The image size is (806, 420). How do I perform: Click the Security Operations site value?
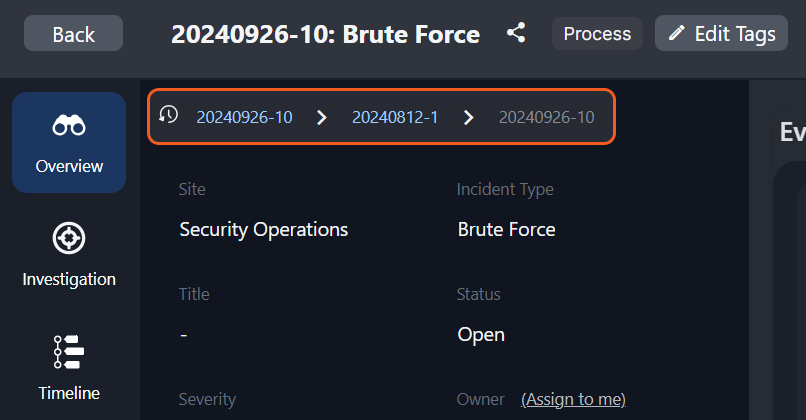[264, 229]
